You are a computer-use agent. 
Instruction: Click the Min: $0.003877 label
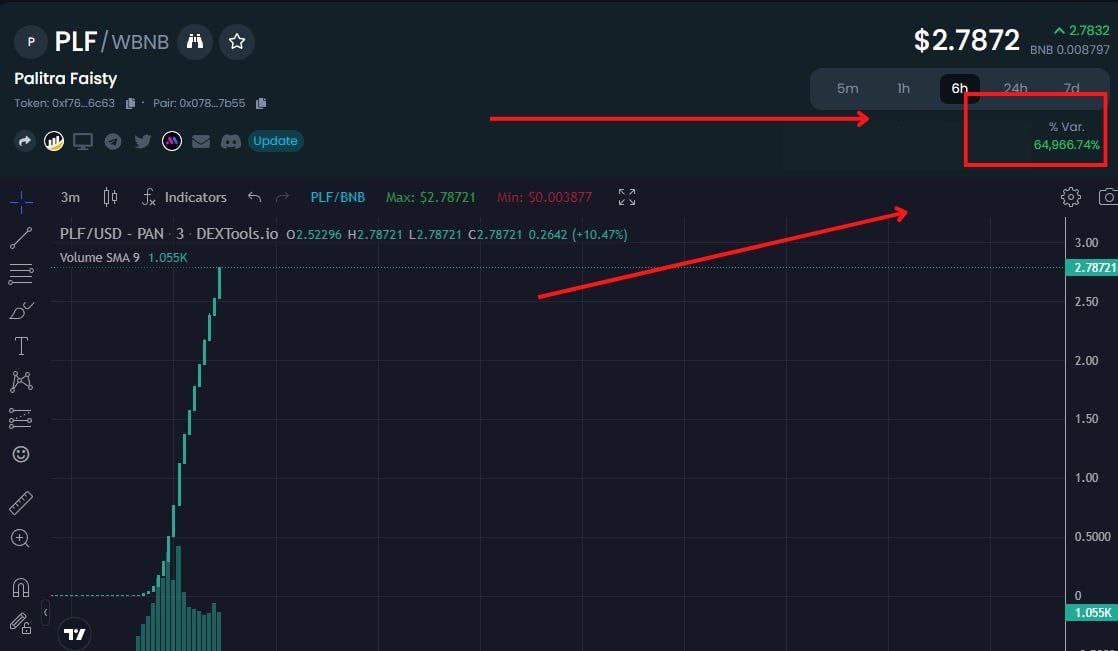pos(544,198)
